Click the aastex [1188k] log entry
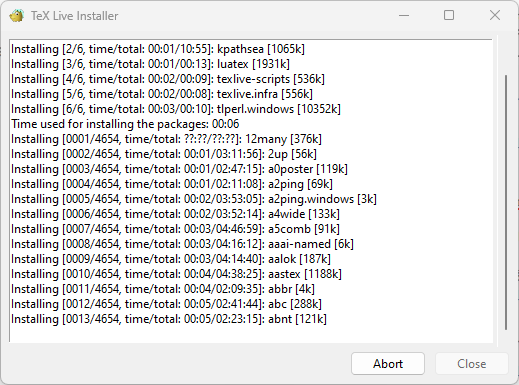 point(176,274)
